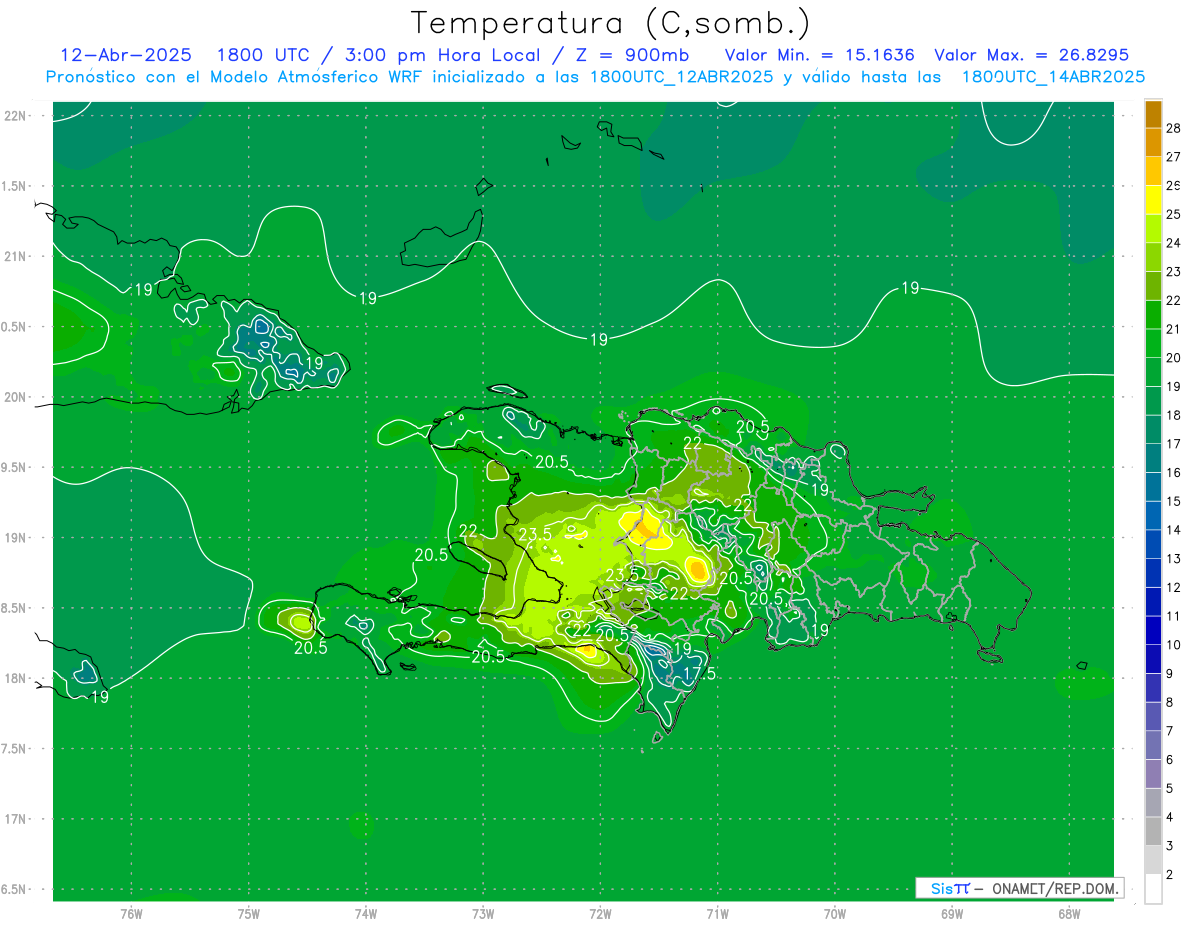This screenshot has height=927, width=1200.
Task: Click the "18N" latitude axis label
Action: (x=14, y=678)
